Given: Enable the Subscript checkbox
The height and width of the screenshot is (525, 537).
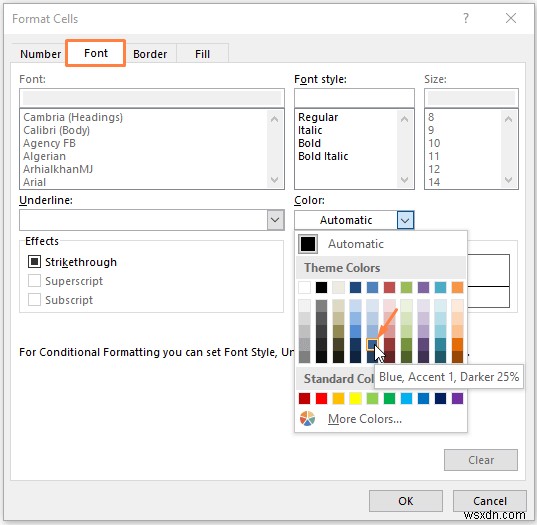Looking at the screenshot, I should point(34,300).
